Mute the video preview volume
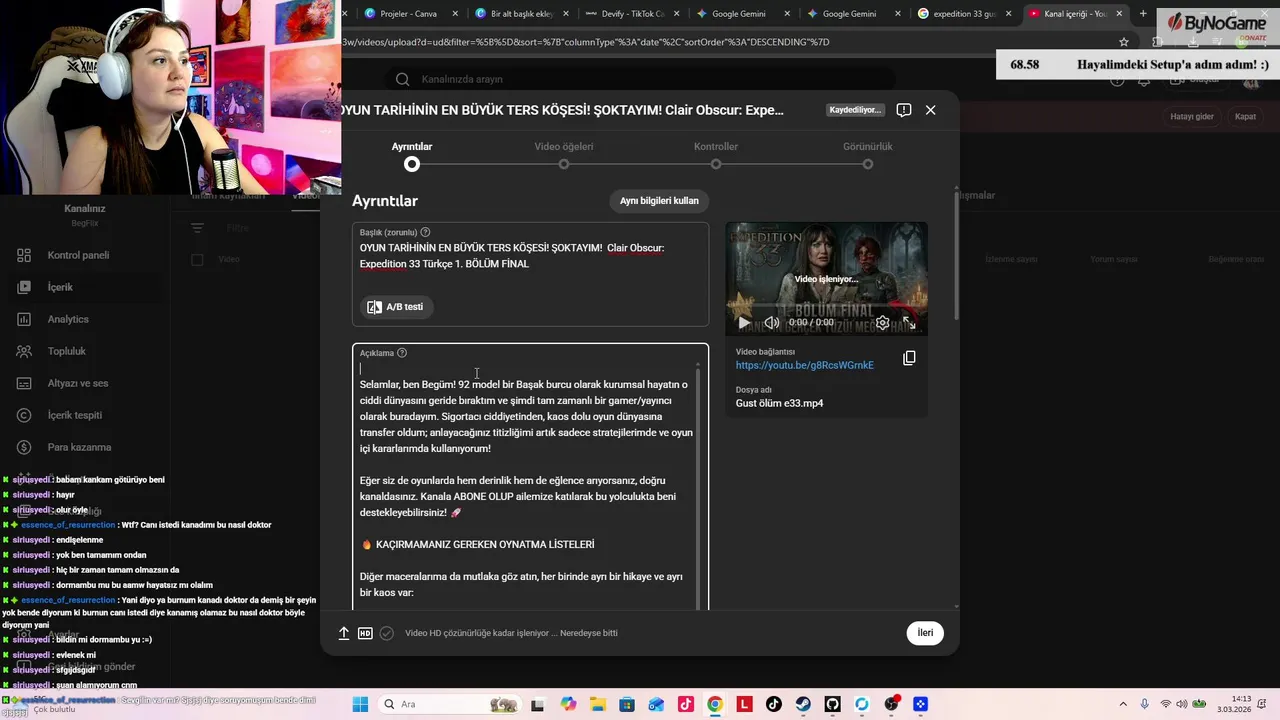1280x720 pixels. coord(772,322)
